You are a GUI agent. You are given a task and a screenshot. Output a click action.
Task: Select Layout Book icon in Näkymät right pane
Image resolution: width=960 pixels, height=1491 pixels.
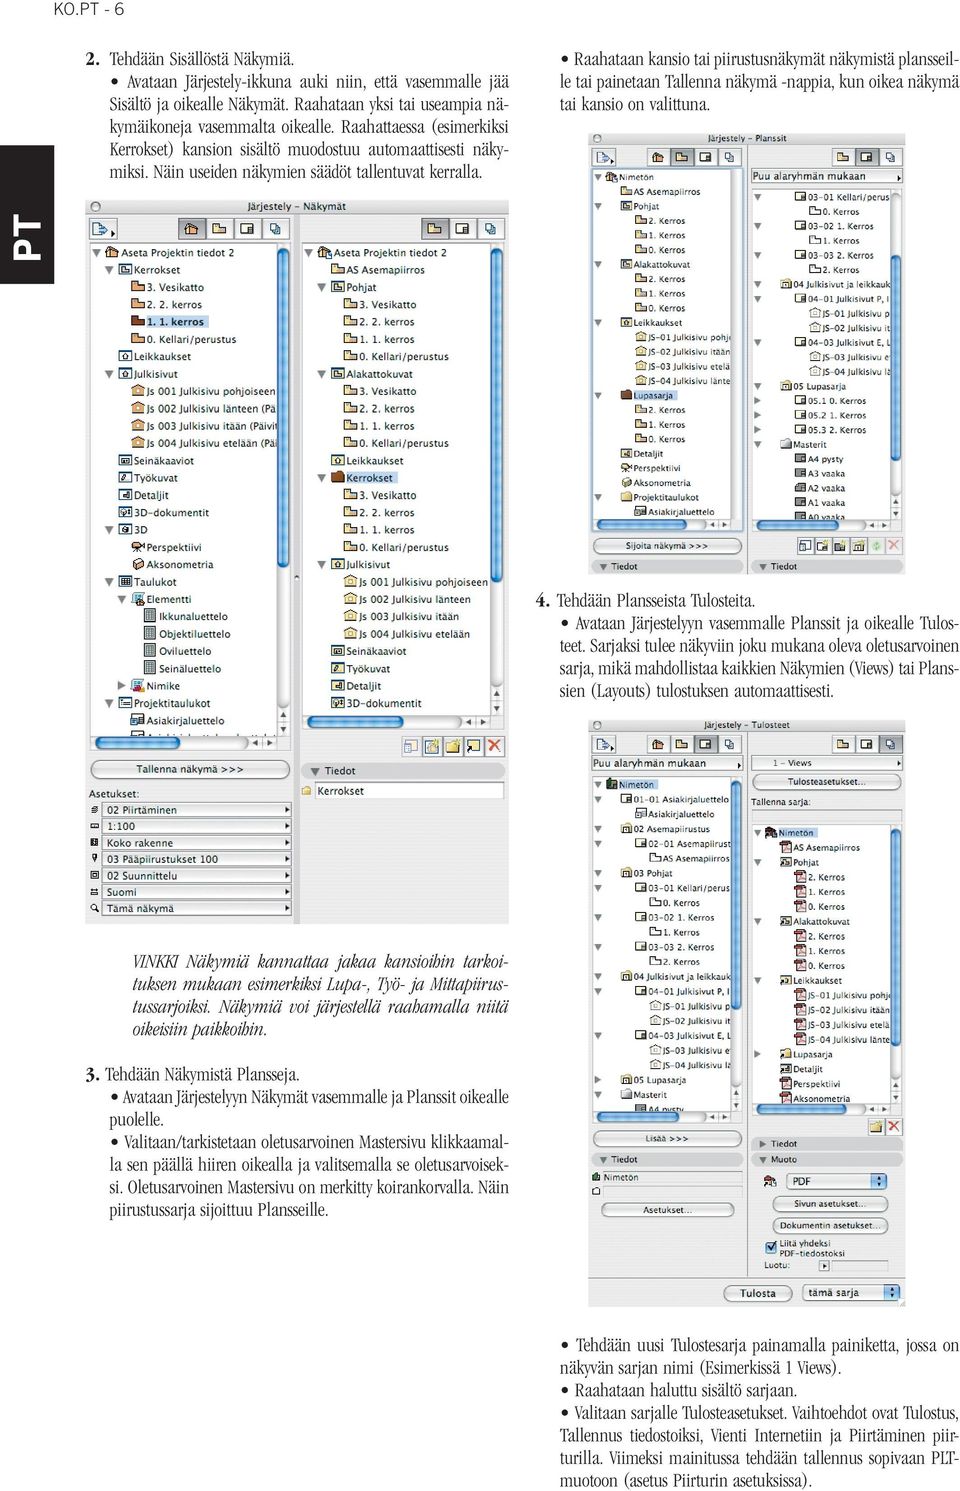(x=462, y=229)
